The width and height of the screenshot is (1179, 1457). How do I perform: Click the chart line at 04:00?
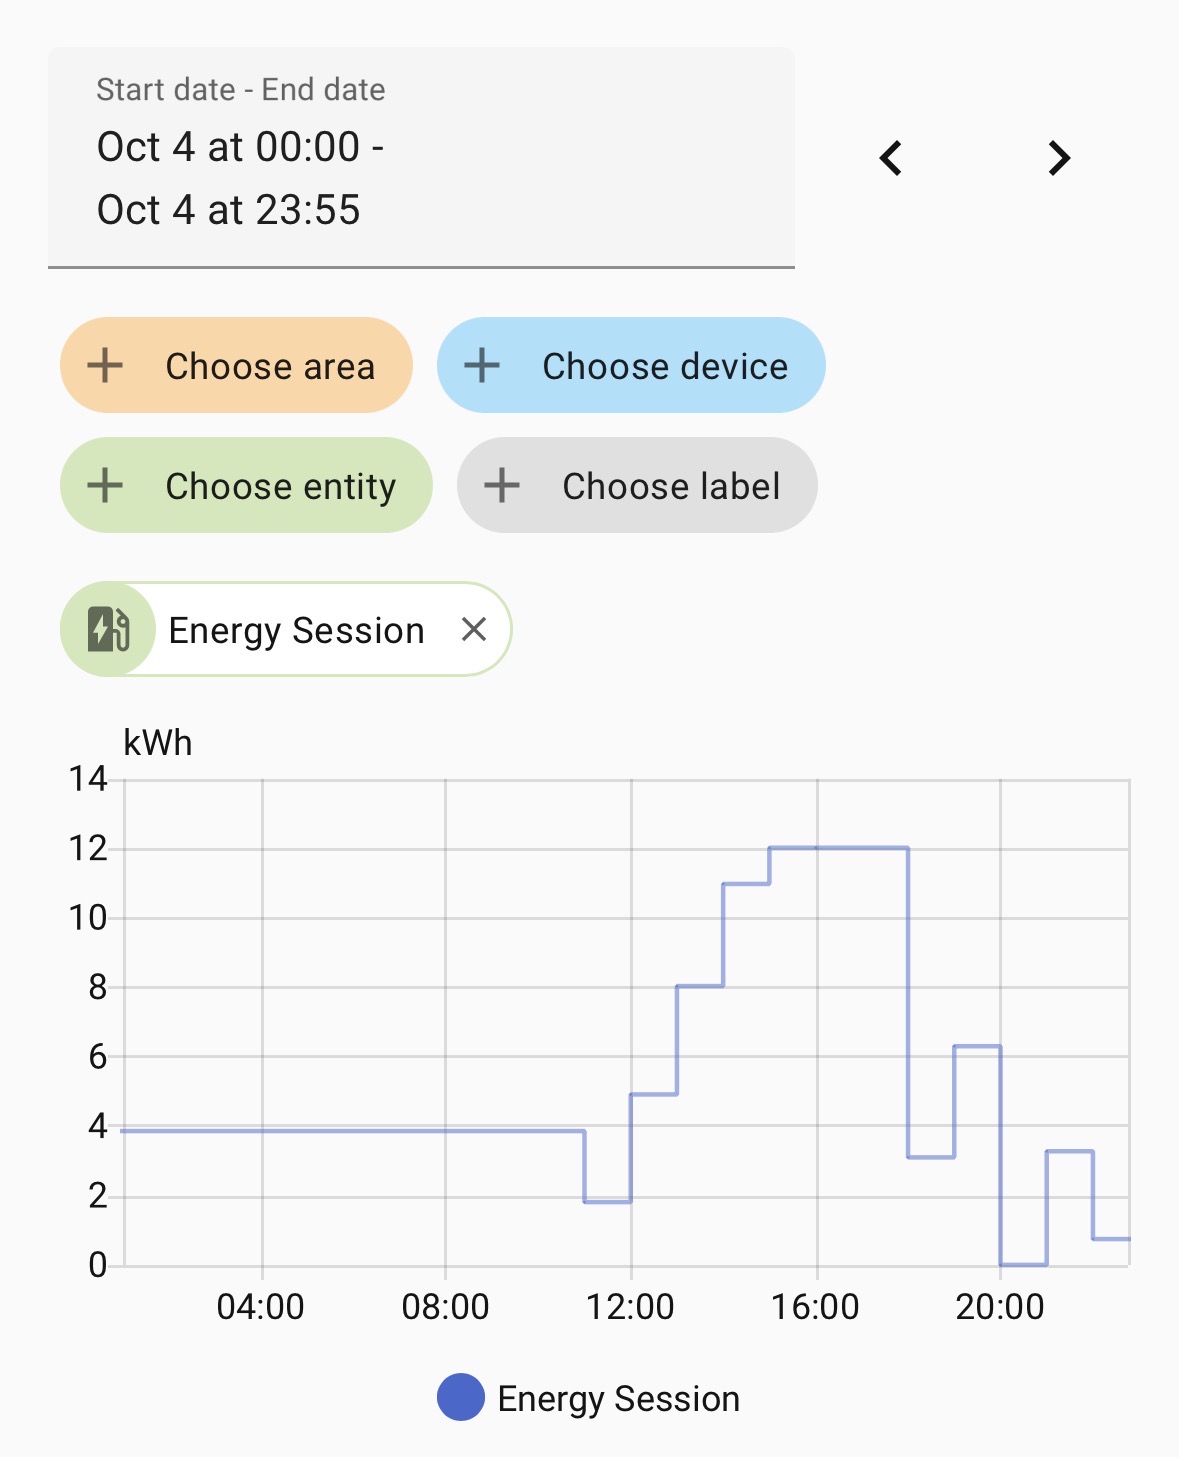click(262, 1131)
